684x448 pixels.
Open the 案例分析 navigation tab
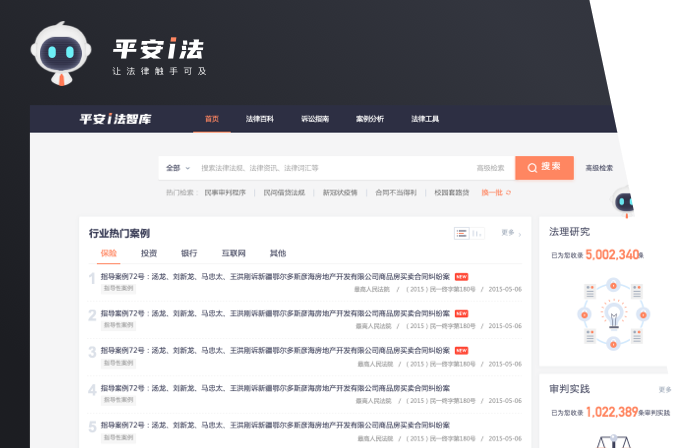370,119
